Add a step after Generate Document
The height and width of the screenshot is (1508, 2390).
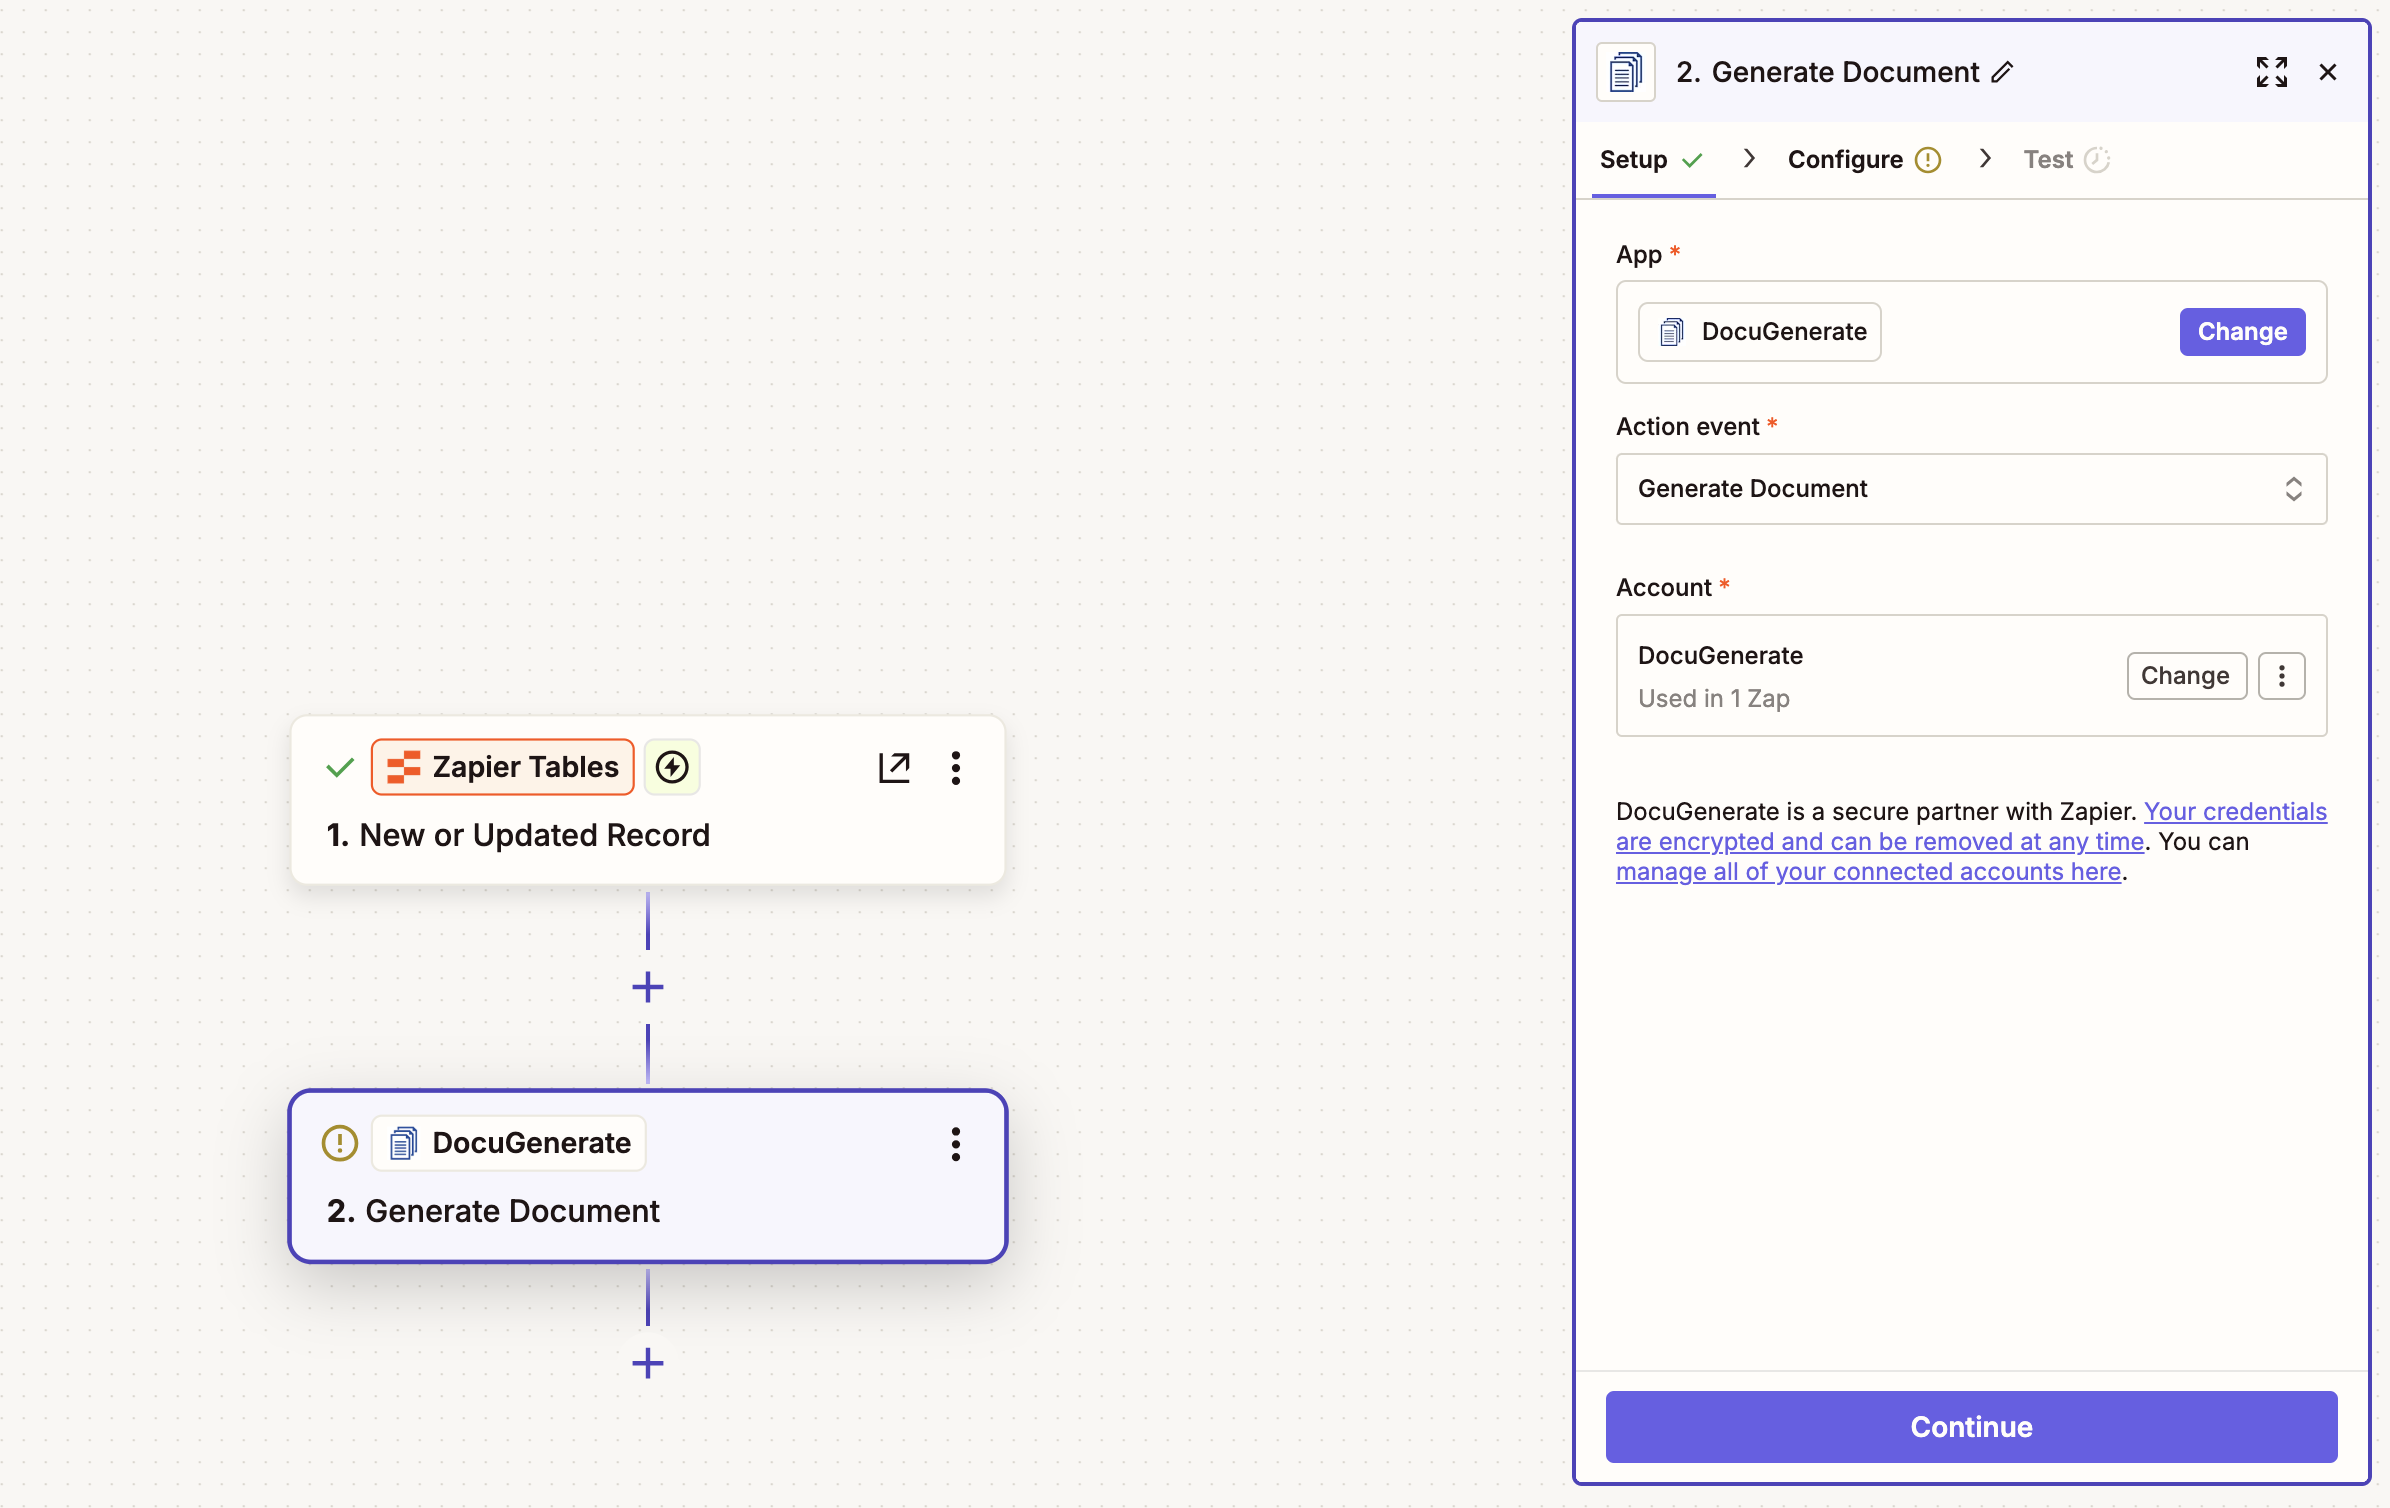coord(648,1364)
